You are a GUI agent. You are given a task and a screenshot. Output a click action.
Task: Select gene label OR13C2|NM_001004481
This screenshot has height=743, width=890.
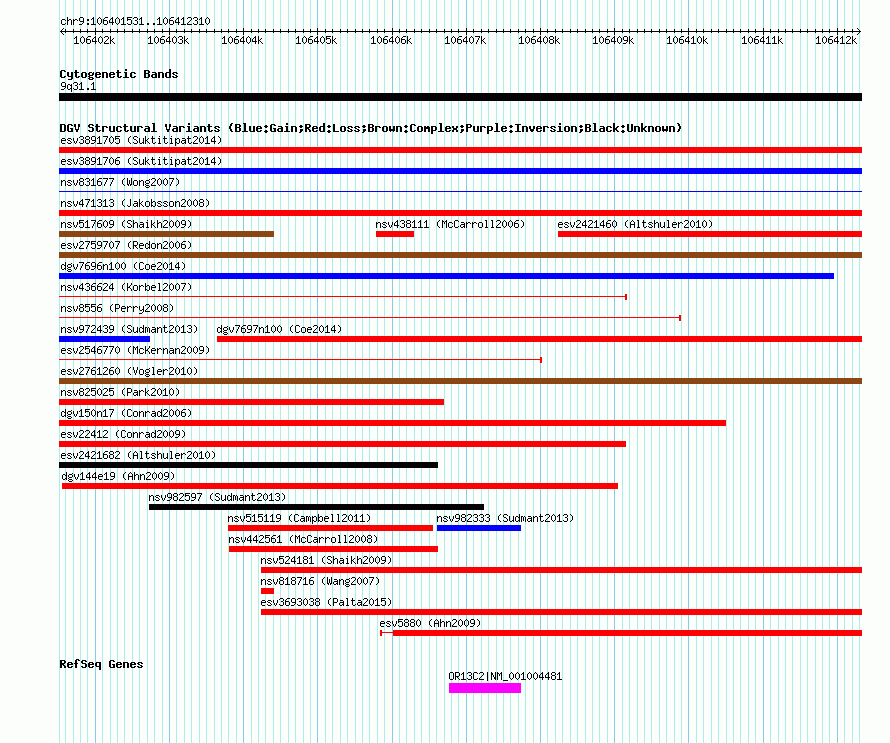coord(505,677)
